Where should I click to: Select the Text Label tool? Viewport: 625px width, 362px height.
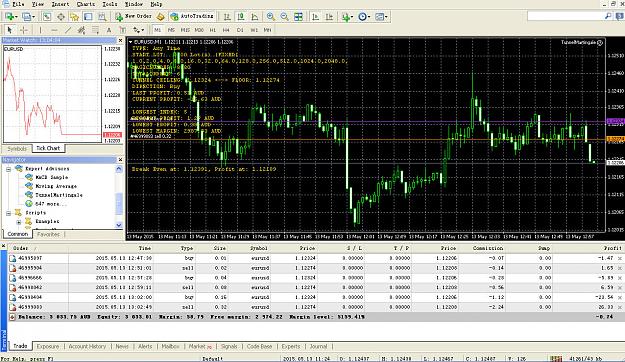(122, 30)
